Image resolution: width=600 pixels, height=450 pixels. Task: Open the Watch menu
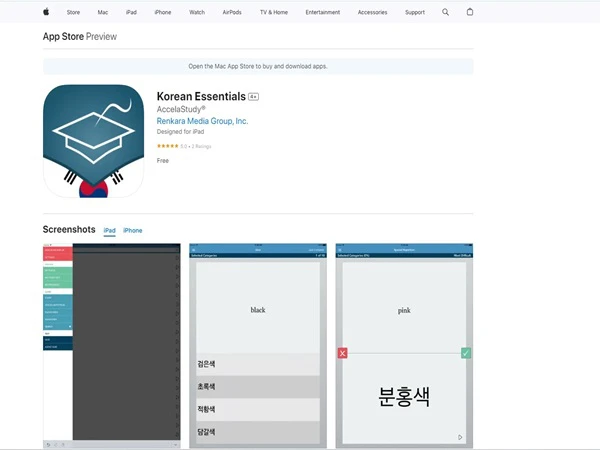pyautogui.click(x=197, y=12)
